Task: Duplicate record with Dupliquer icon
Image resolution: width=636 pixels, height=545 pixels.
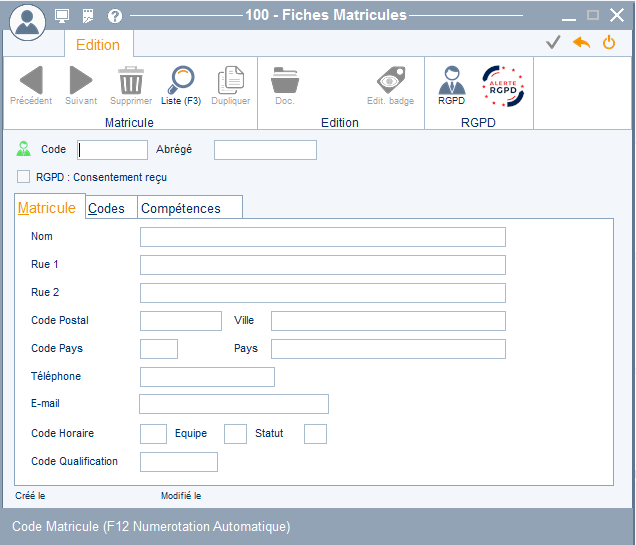Action: (231, 80)
